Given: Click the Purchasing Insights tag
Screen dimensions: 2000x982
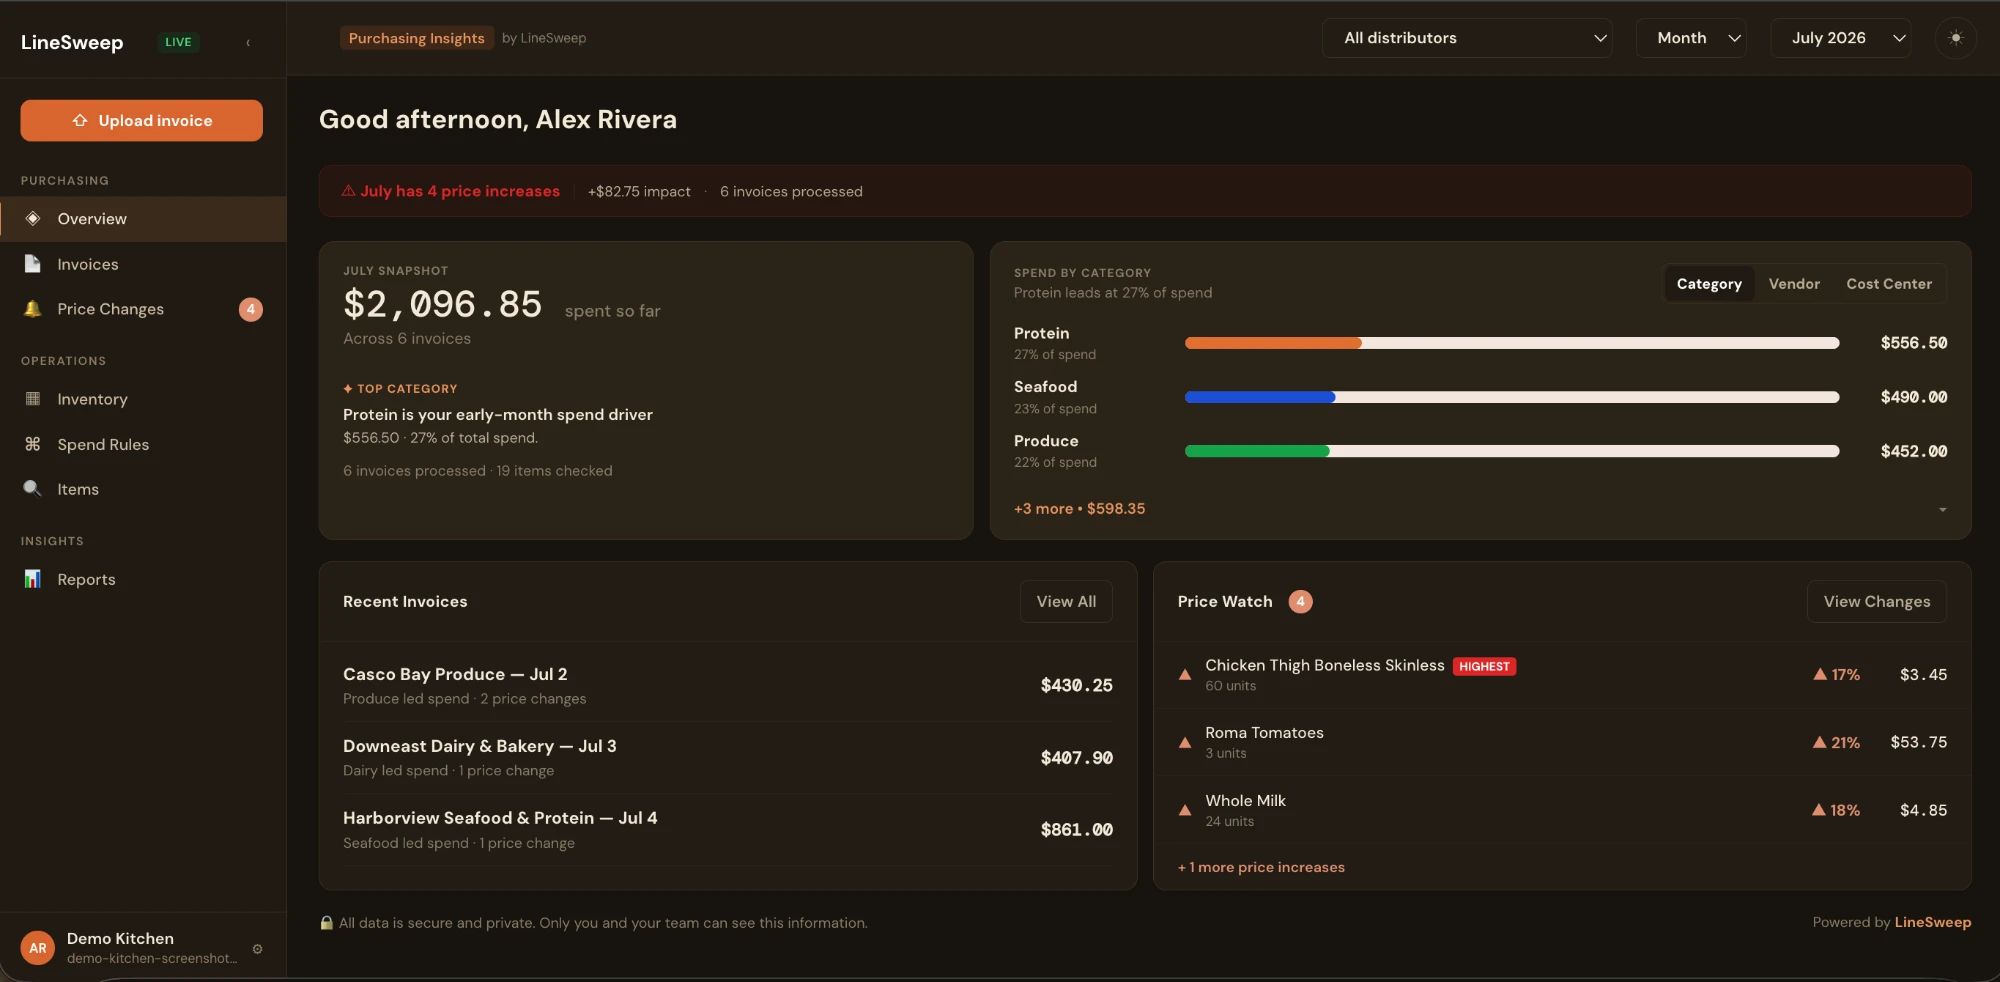Looking at the screenshot, I should (x=416, y=38).
